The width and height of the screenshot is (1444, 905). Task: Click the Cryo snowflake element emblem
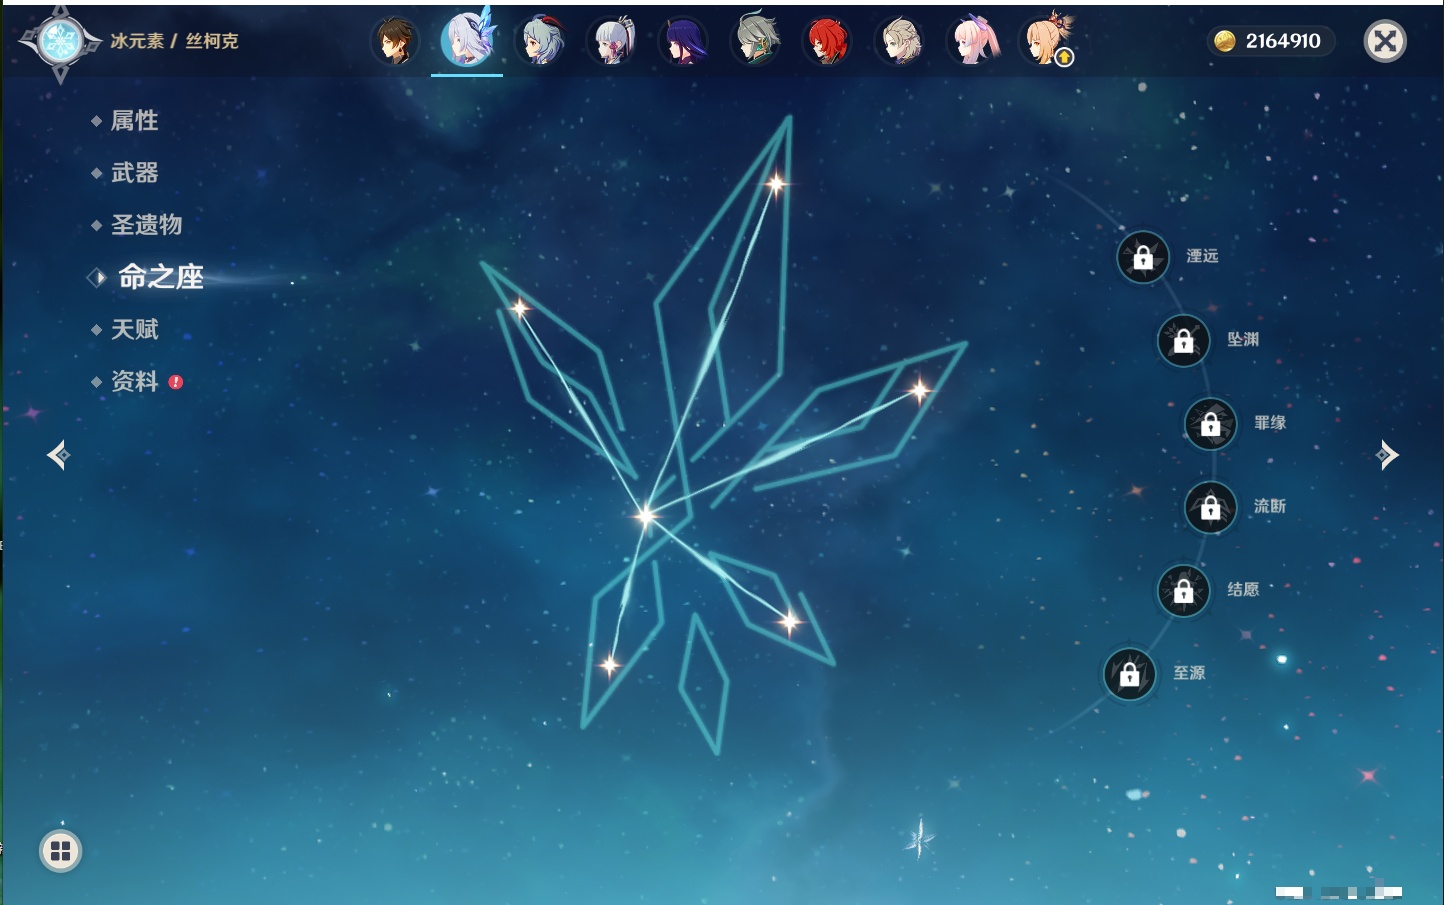click(x=60, y=42)
